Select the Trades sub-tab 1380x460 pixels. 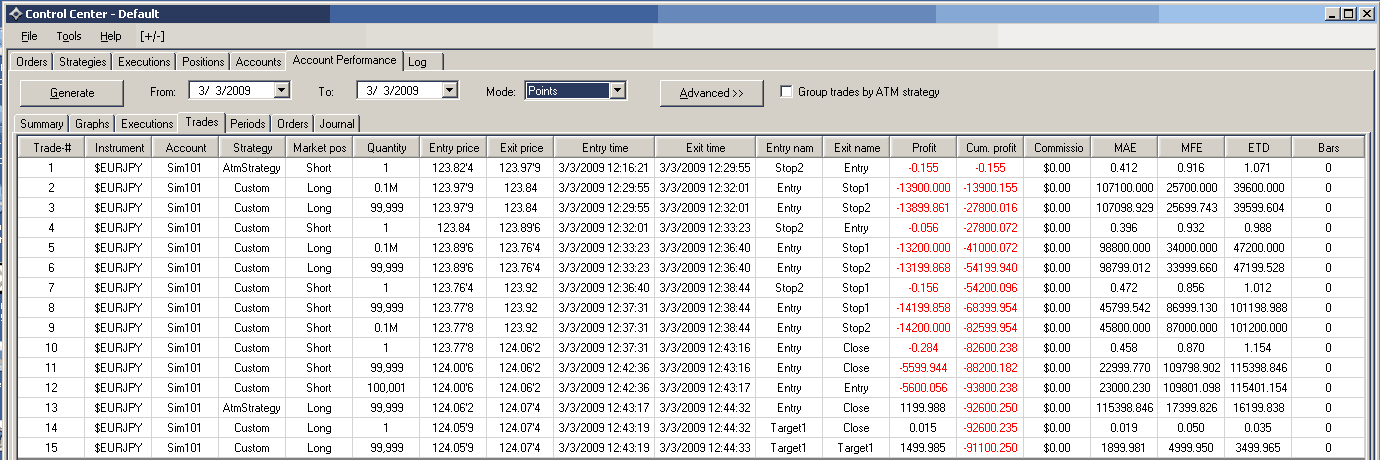[x=201, y=123]
